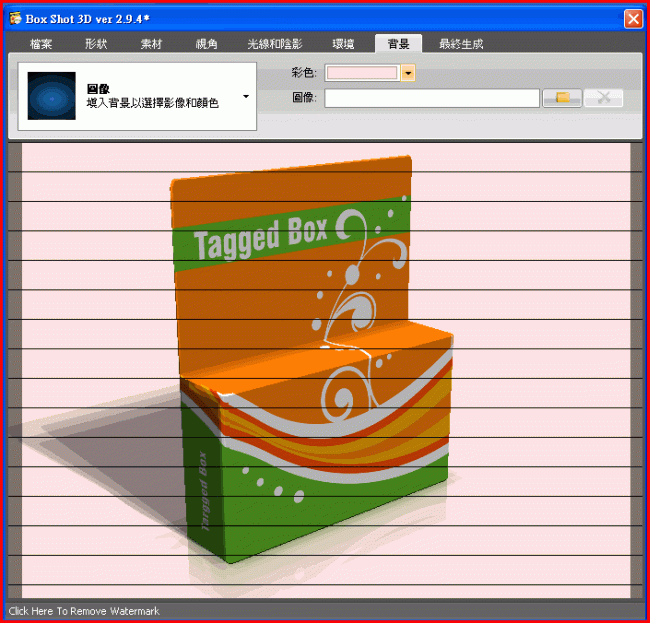Select the 背景 tab
Viewport: 650px width, 623px height.
pyautogui.click(x=398, y=44)
